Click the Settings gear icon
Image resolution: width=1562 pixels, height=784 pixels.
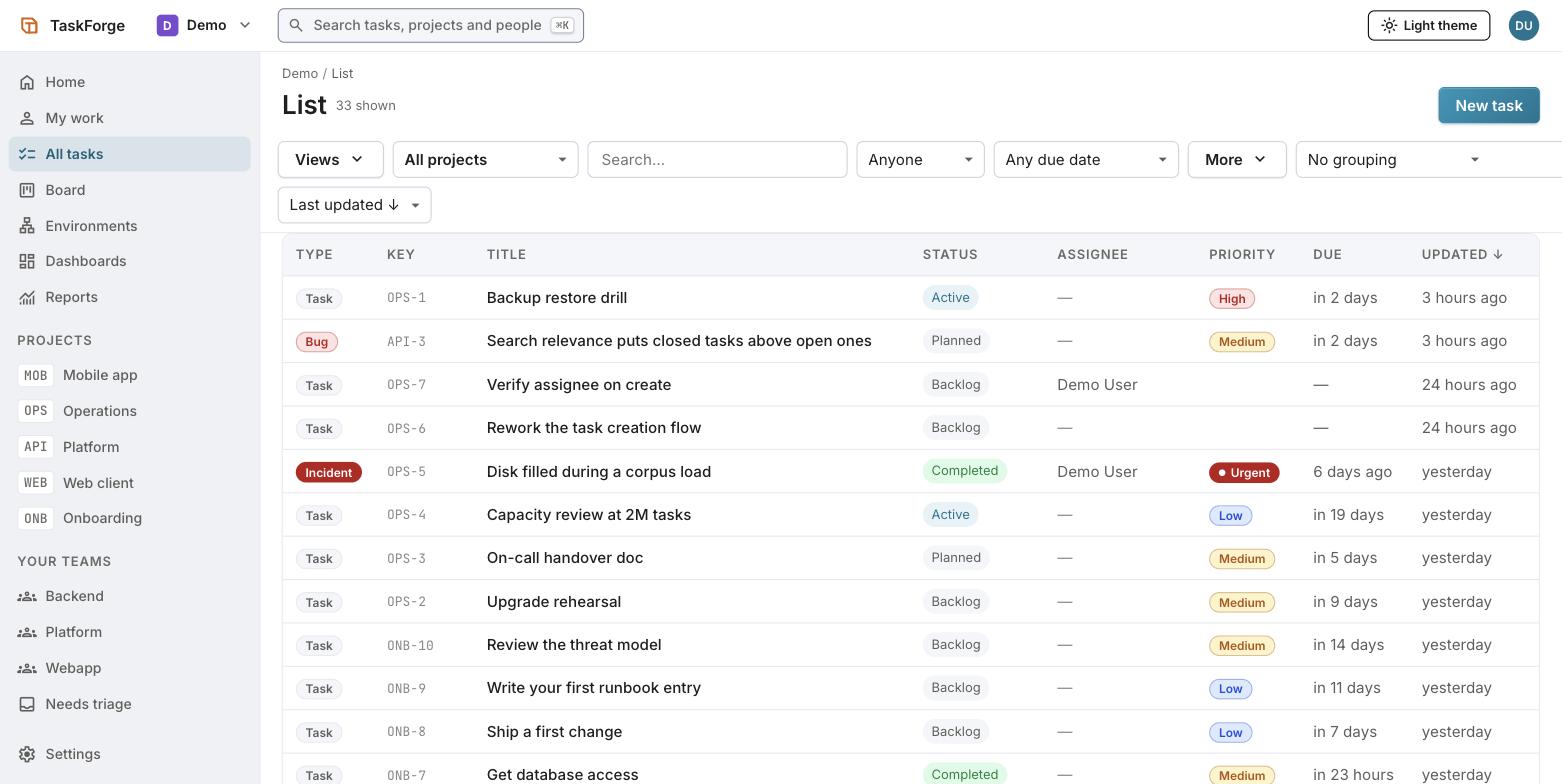(27, 754)
